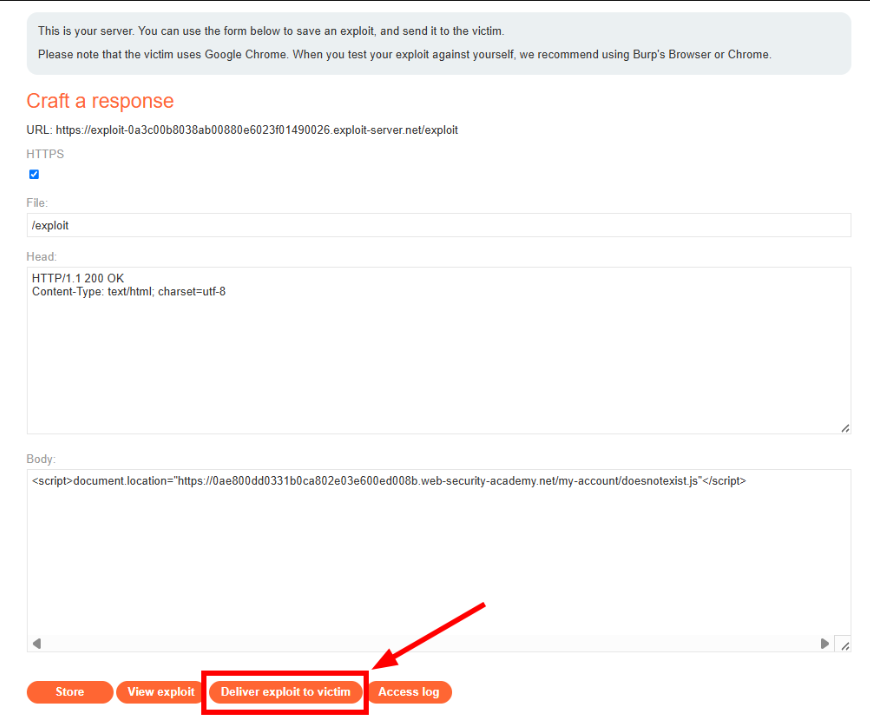Image resolution: width=870 pixels, height=722 pixels.
Task: Click the File input field containing /exploit
Action: [438, 225]
